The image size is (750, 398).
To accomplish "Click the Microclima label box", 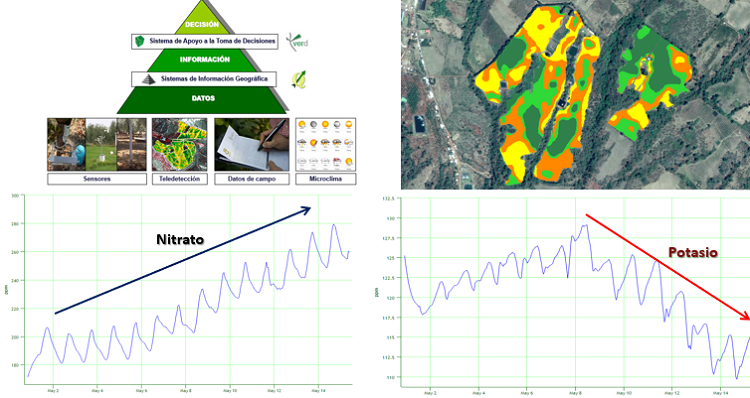I will click(x=325, y=179).
